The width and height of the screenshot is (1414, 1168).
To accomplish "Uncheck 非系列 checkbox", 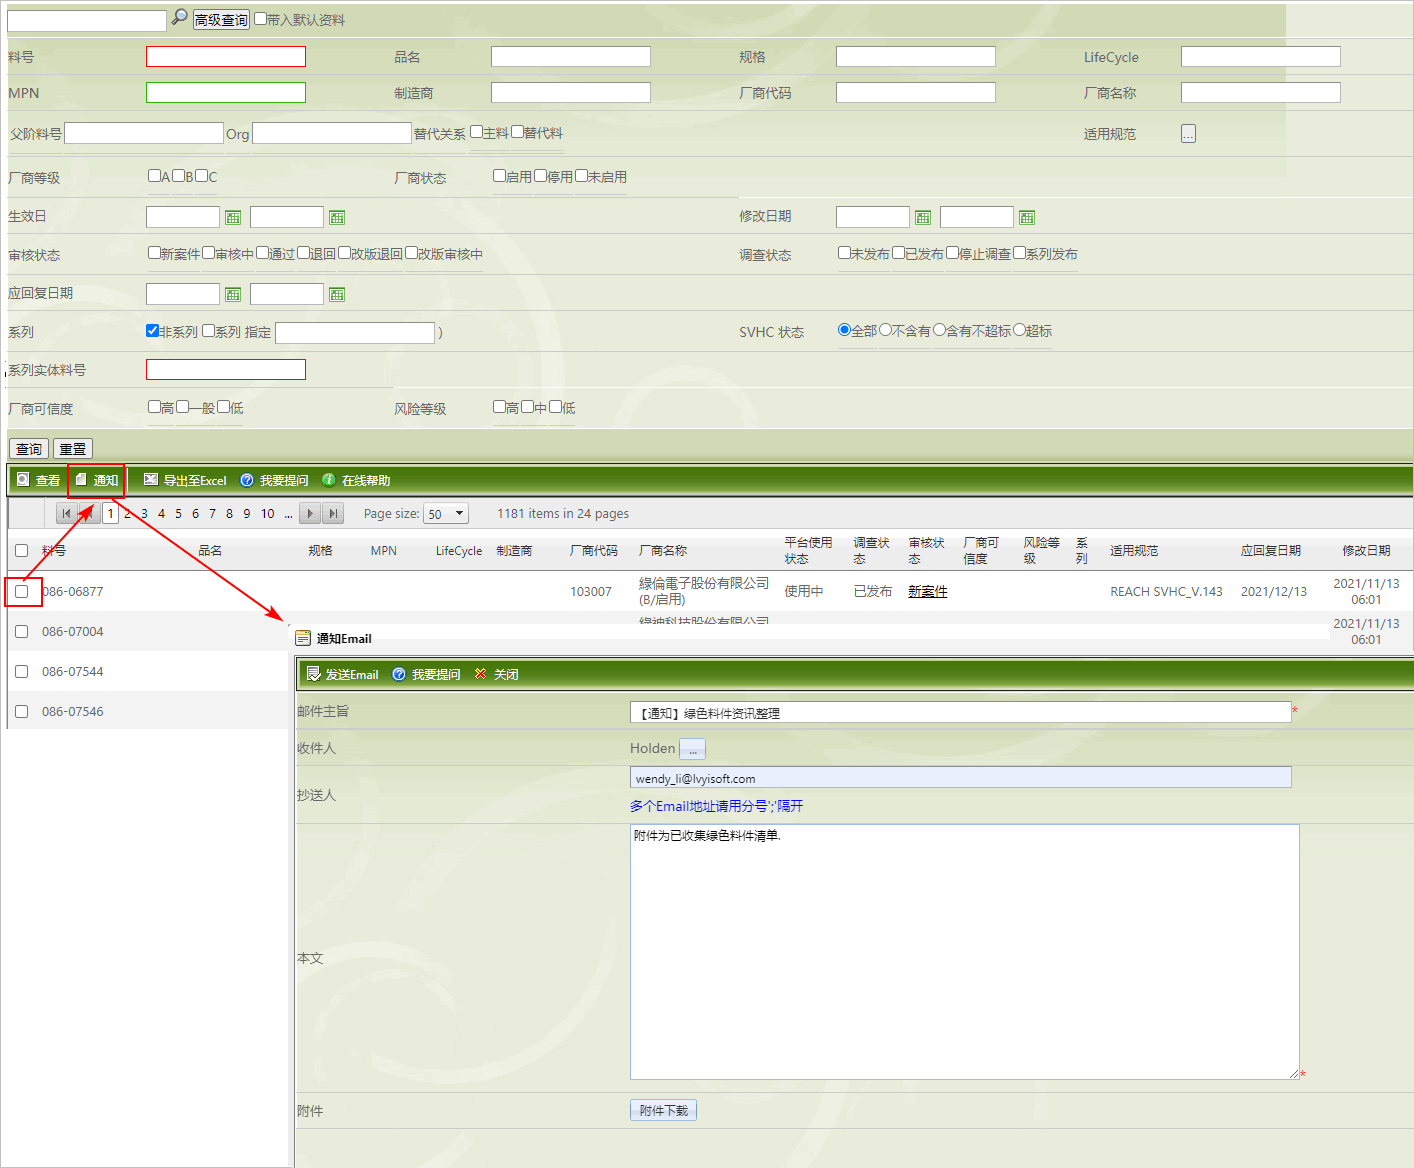I will (153, 330).
